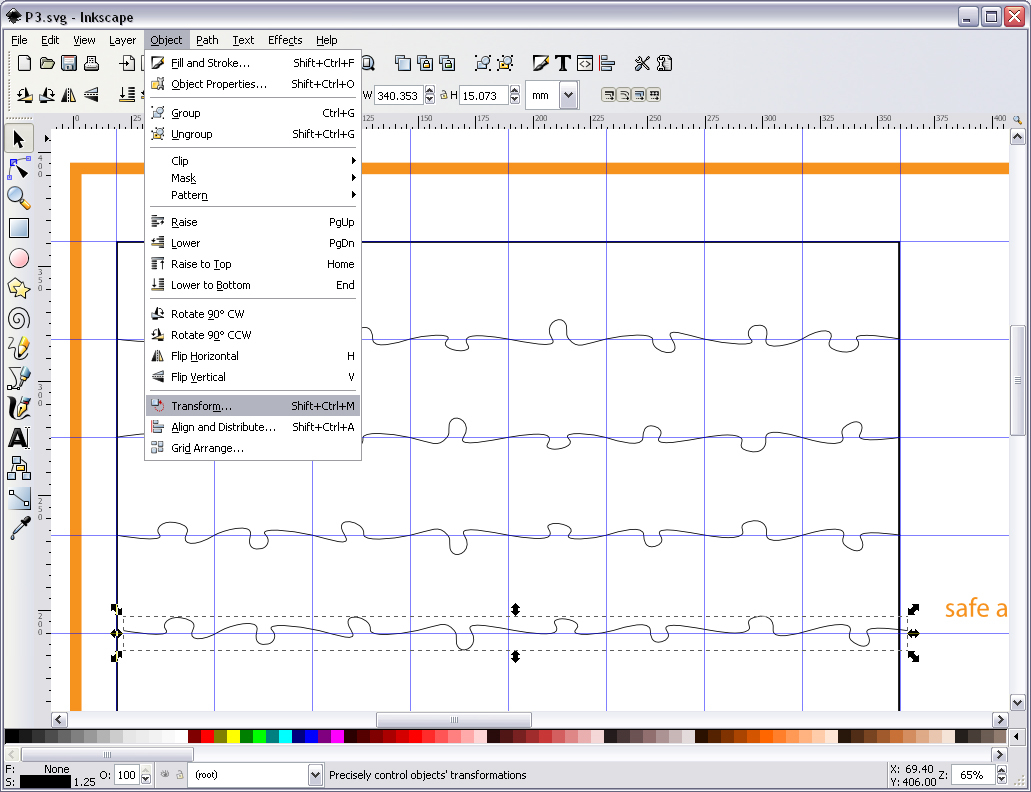Select the Star polygon tool

[x=19, y=289]
